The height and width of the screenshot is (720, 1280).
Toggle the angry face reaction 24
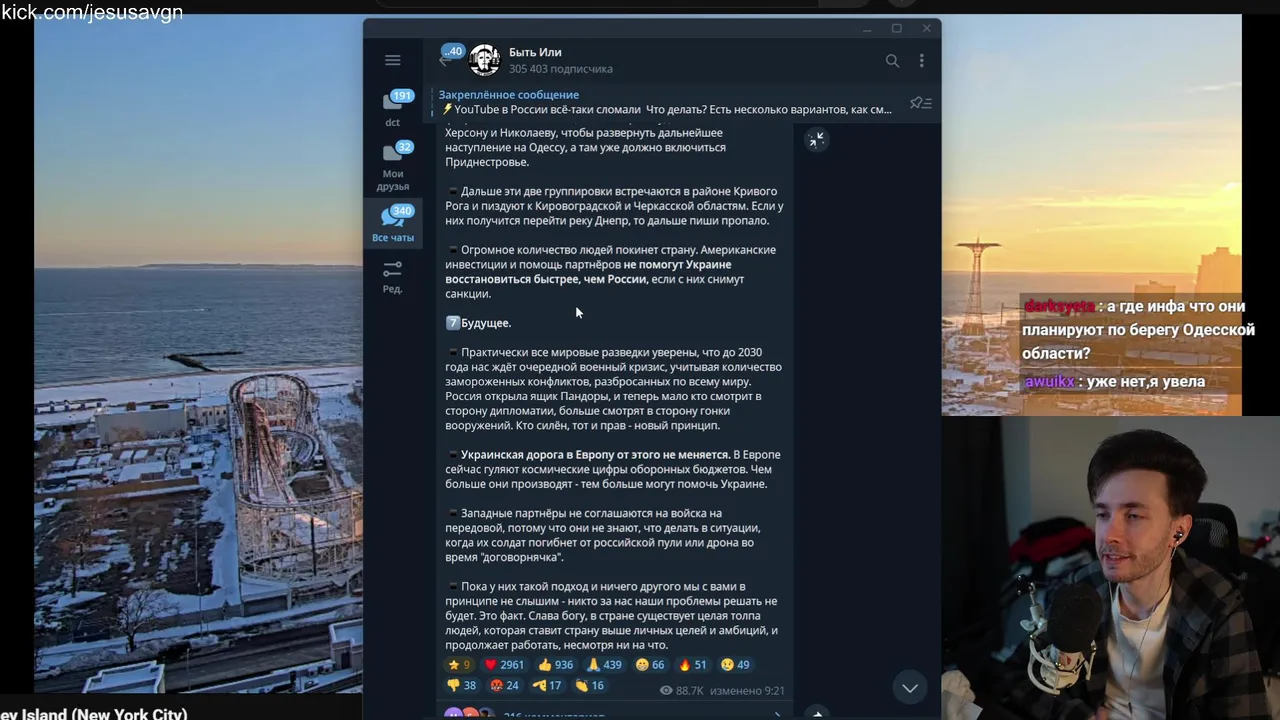point(504,685)
